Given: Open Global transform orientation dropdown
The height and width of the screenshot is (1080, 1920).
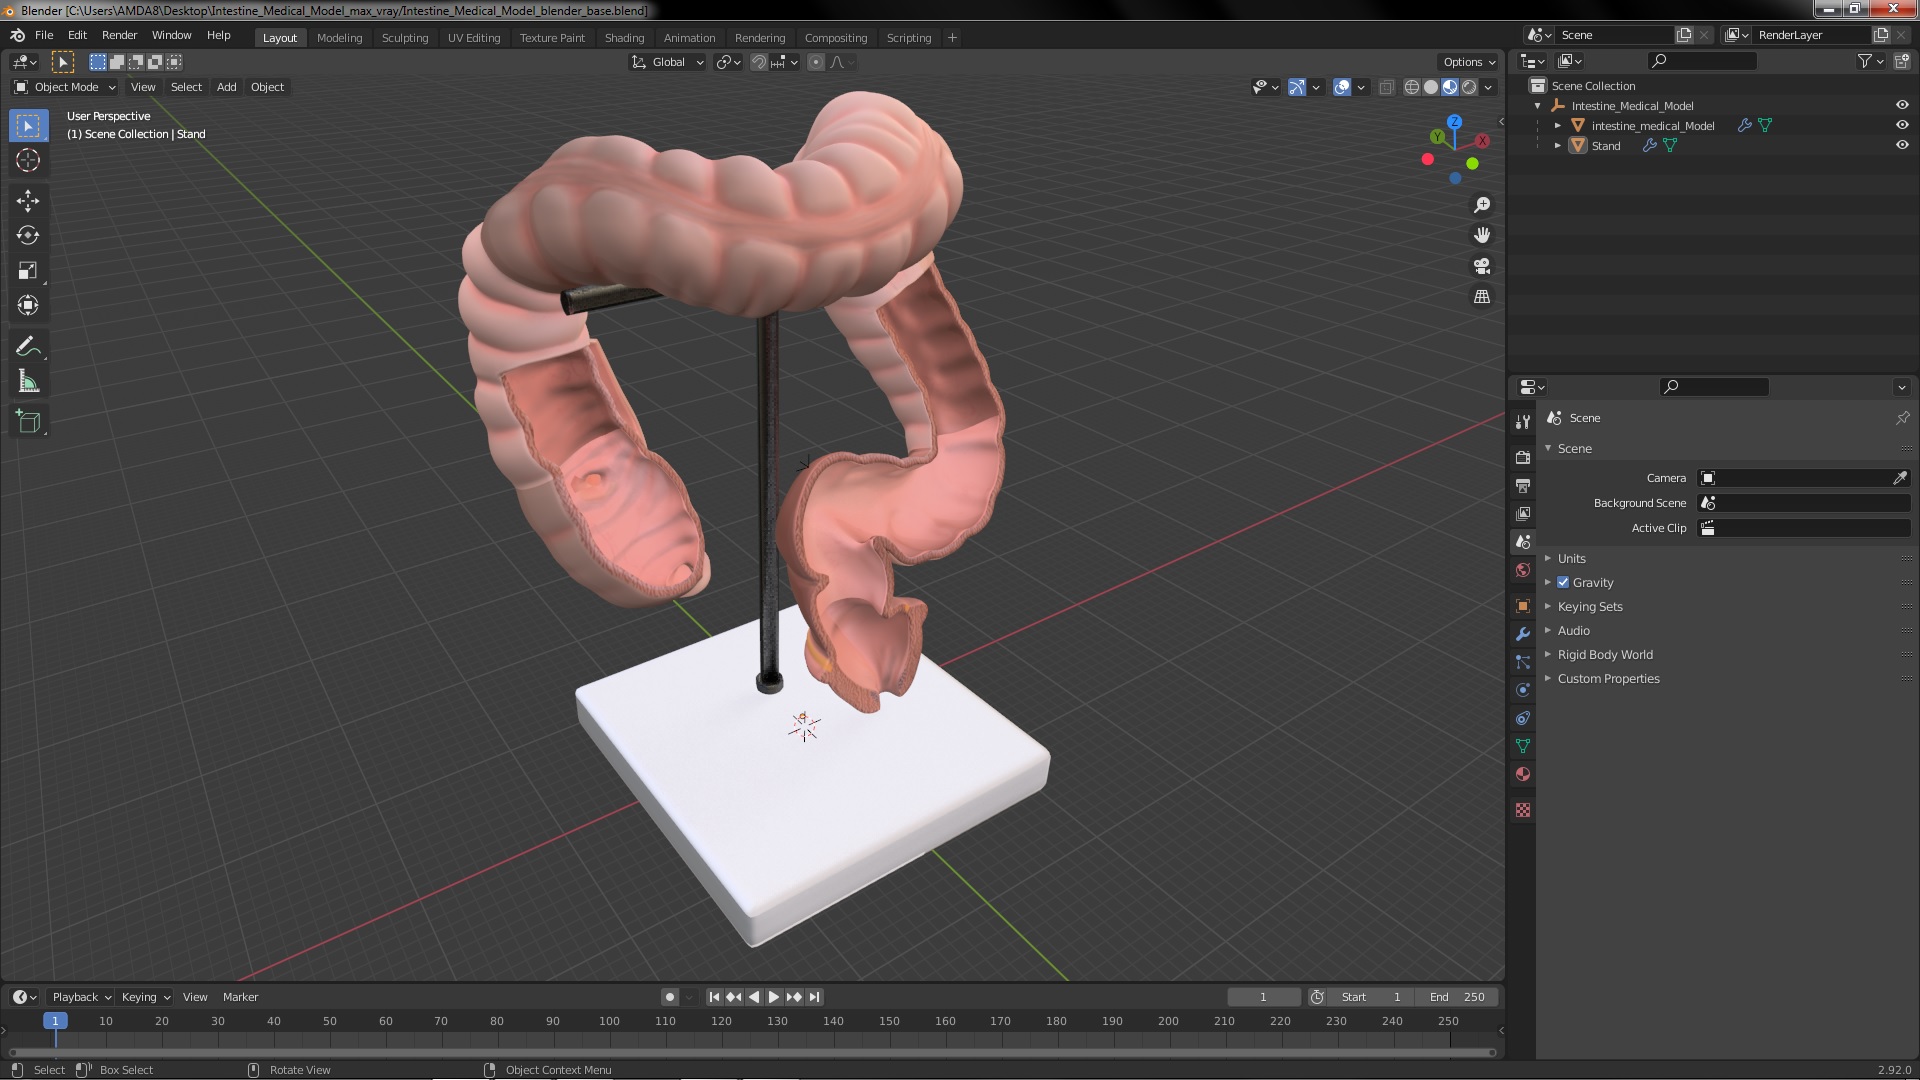Looking at the screenshot, I should pos(668,62).
